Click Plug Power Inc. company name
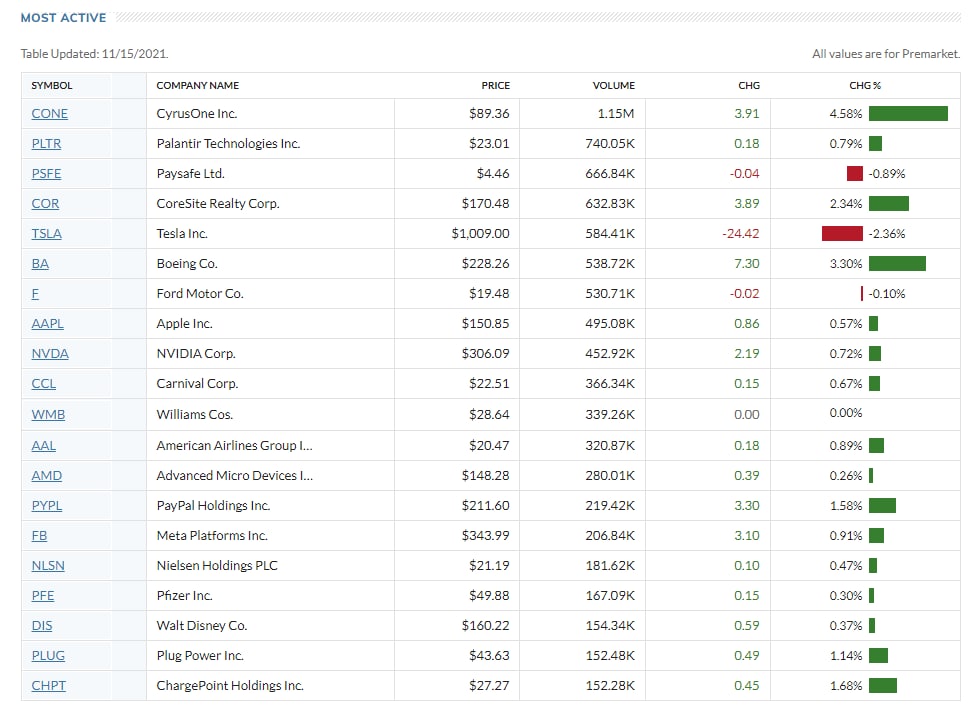 (200, 656)
